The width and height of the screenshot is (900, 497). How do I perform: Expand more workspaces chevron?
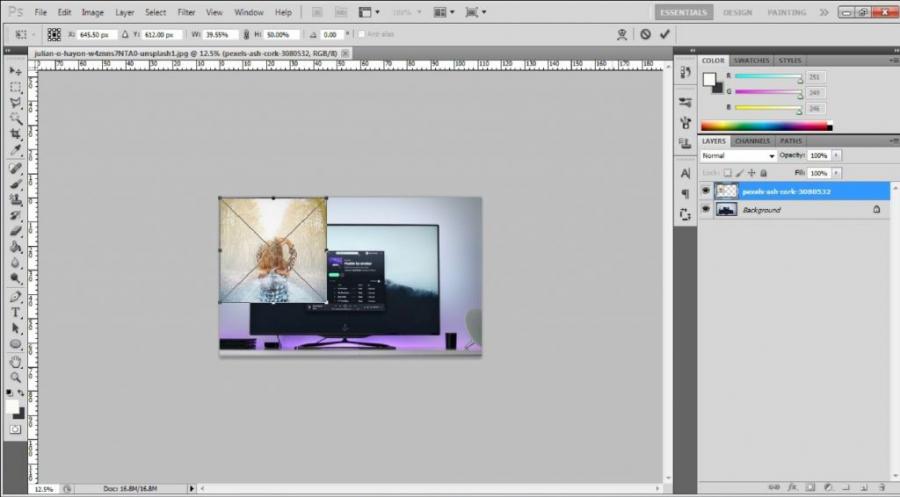point(824,12)
